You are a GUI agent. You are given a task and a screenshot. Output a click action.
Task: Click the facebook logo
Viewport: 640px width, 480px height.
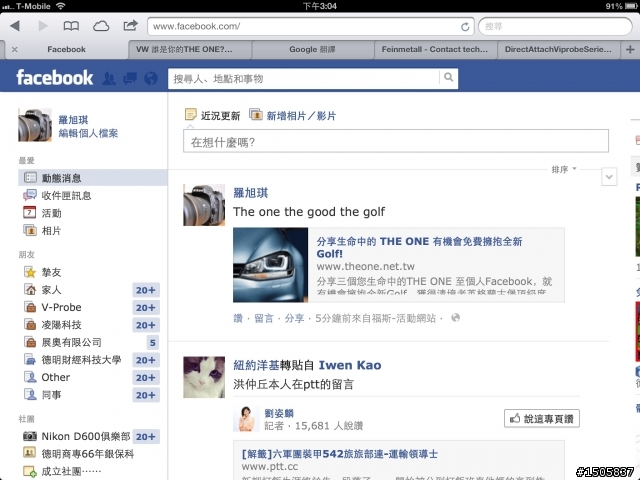click(55, 78)
